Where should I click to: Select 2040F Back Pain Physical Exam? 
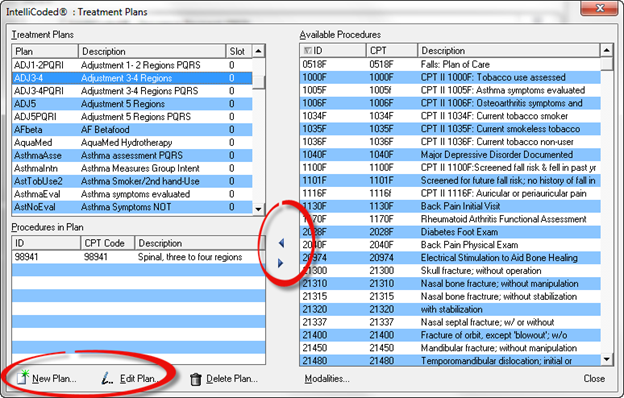(450, 245)
